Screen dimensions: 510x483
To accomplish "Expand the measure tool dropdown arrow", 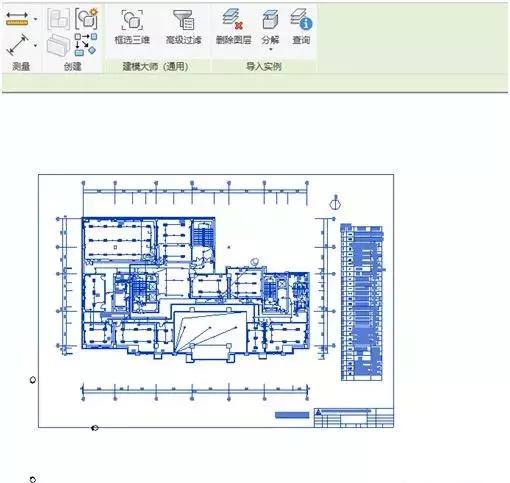I will [x=35, y=19].
